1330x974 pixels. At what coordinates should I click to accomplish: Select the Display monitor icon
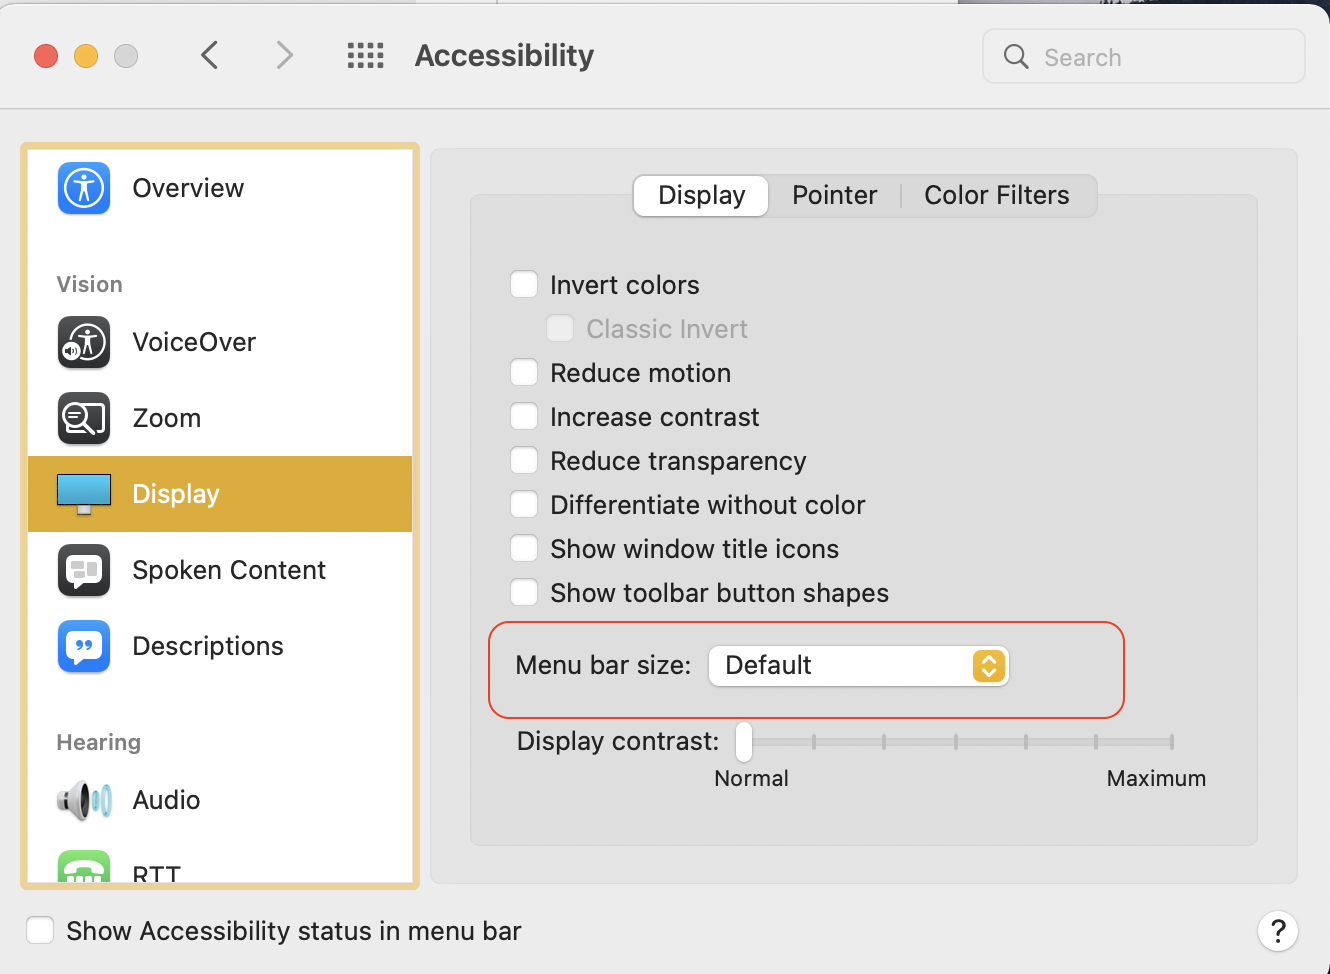(84, 494)
